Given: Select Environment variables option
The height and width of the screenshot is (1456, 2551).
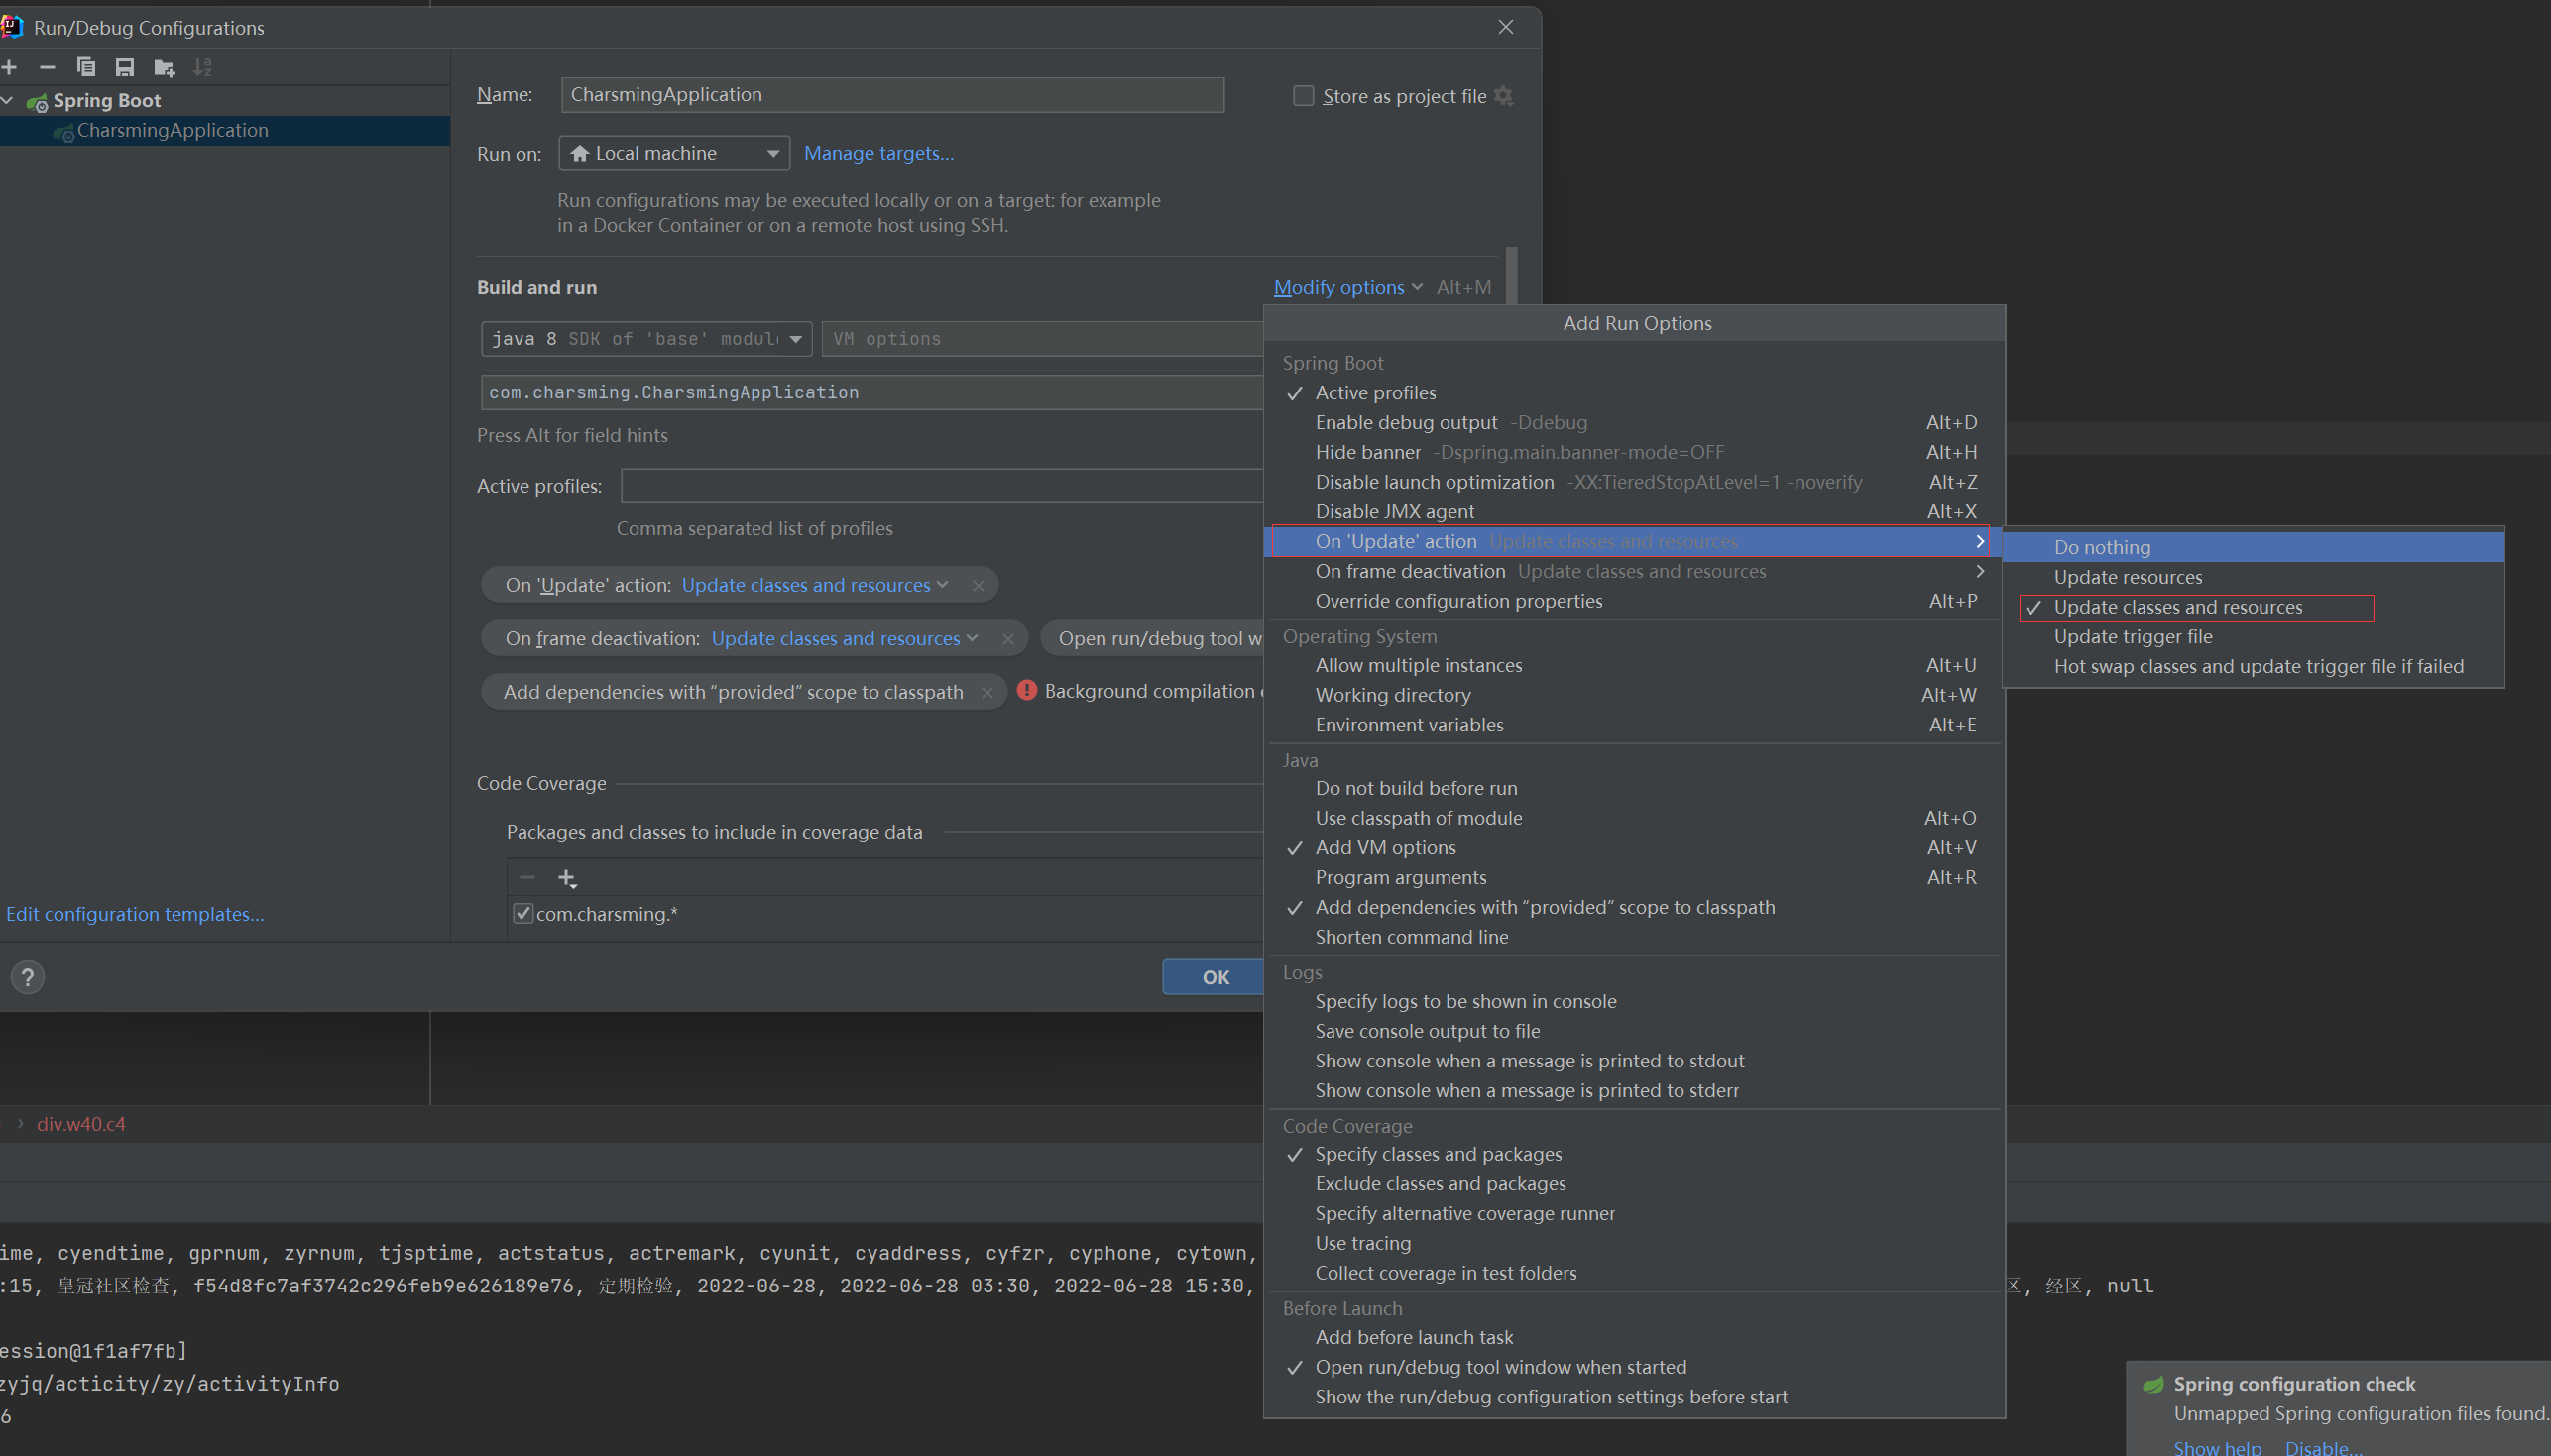Looking at the screenshot, I should [x=1635, y=725].
